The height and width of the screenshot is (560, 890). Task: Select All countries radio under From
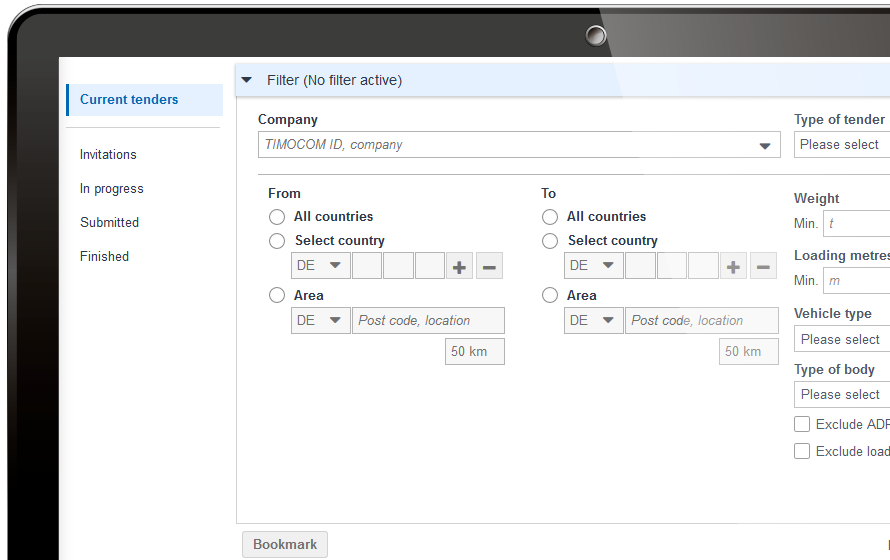click(x=277, y=217)
